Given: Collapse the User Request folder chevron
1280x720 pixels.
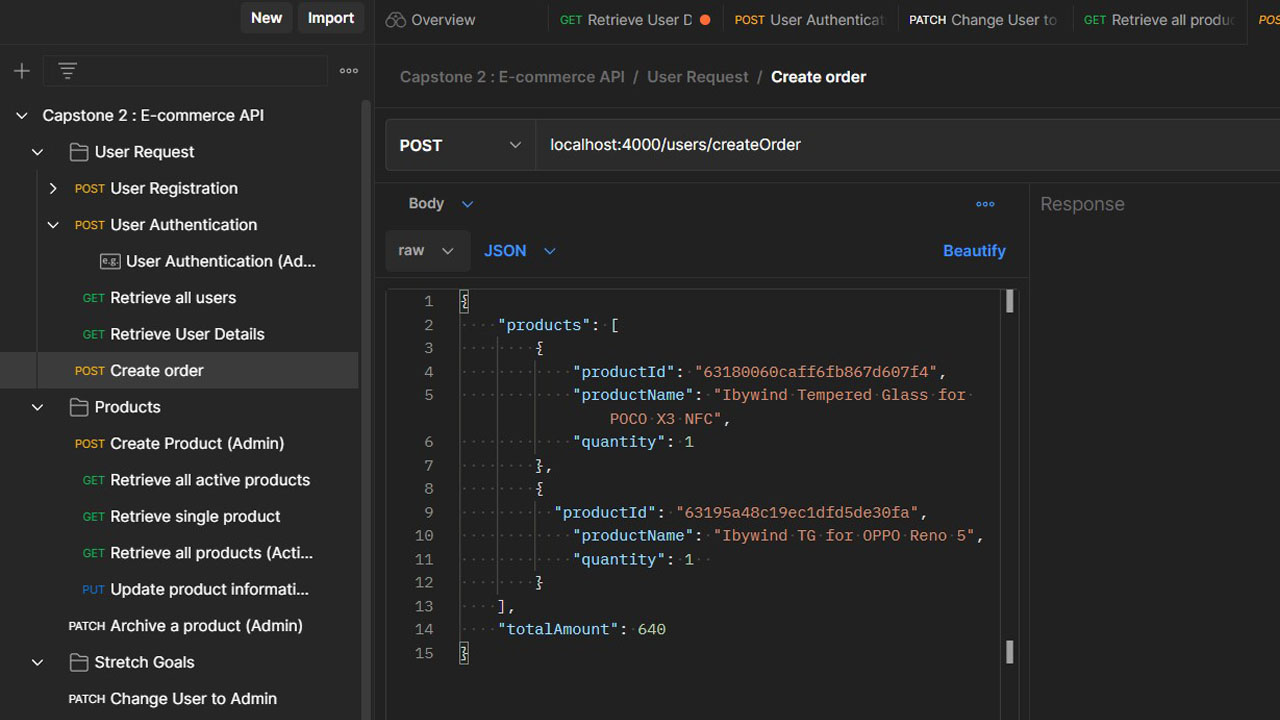Looking at the screenshot, I should (x=38, y=152).
